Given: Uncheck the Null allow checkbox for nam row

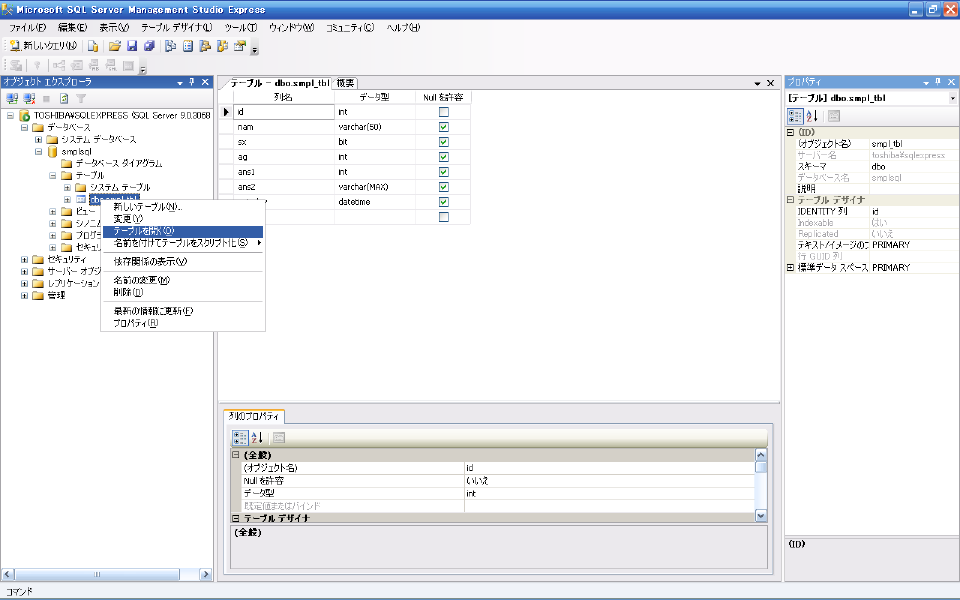Looking at the screenshot, I should pos(444,127).
